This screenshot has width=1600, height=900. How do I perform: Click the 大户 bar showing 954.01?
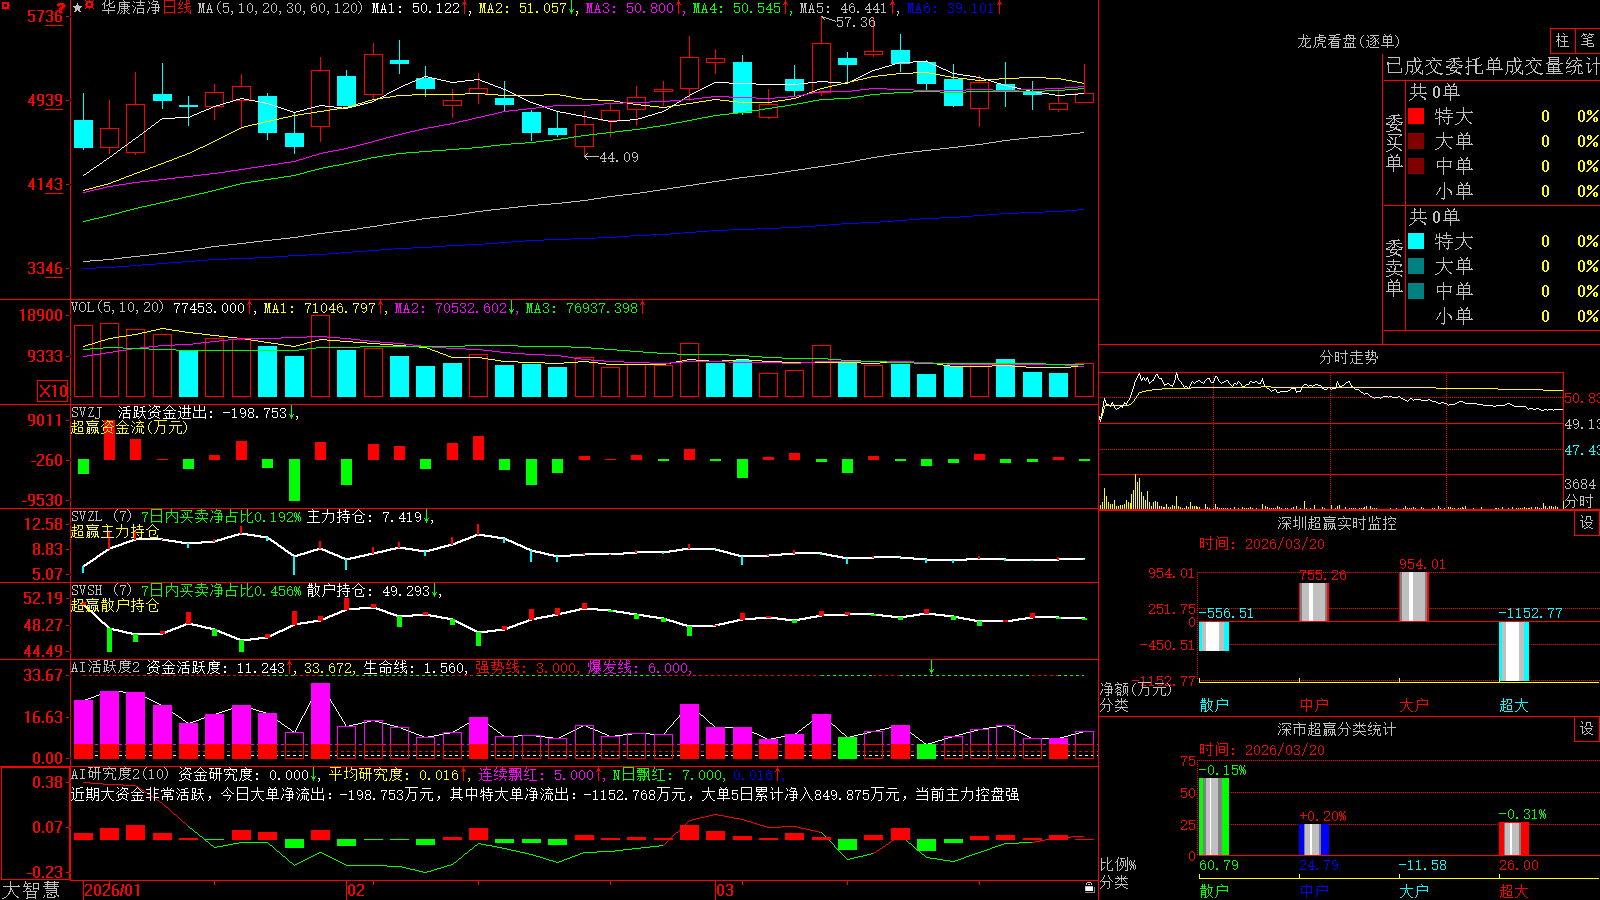[1413, 597]
